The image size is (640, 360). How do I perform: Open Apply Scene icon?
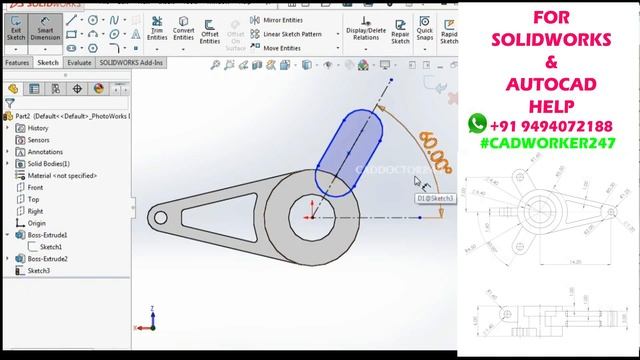pyautogui.click(x=363, y=65)
